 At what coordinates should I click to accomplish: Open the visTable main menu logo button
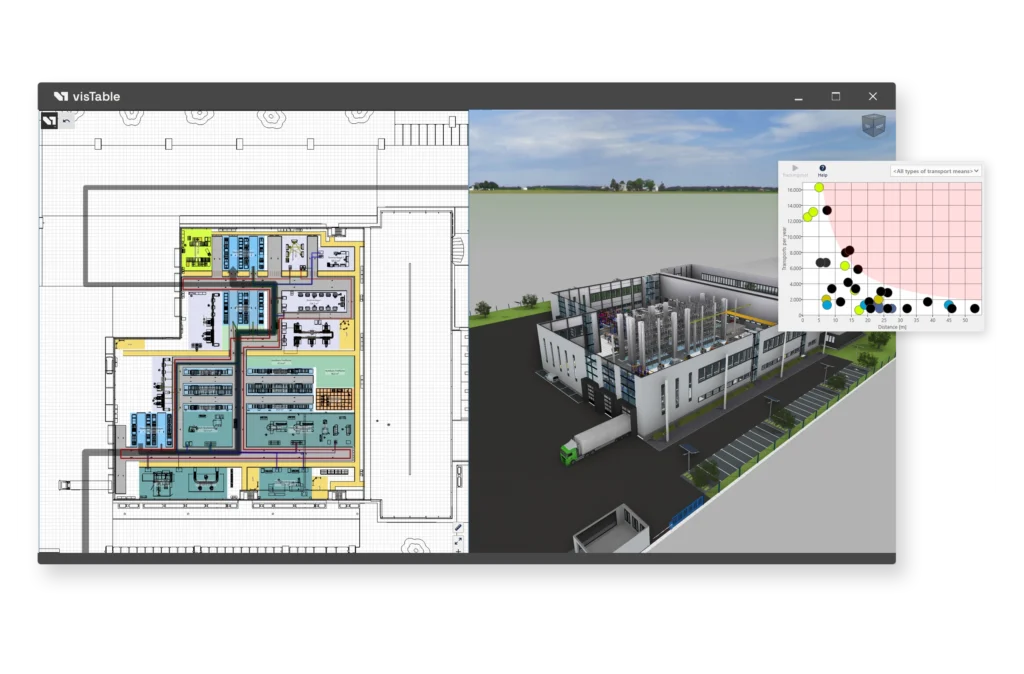(50, 121)
